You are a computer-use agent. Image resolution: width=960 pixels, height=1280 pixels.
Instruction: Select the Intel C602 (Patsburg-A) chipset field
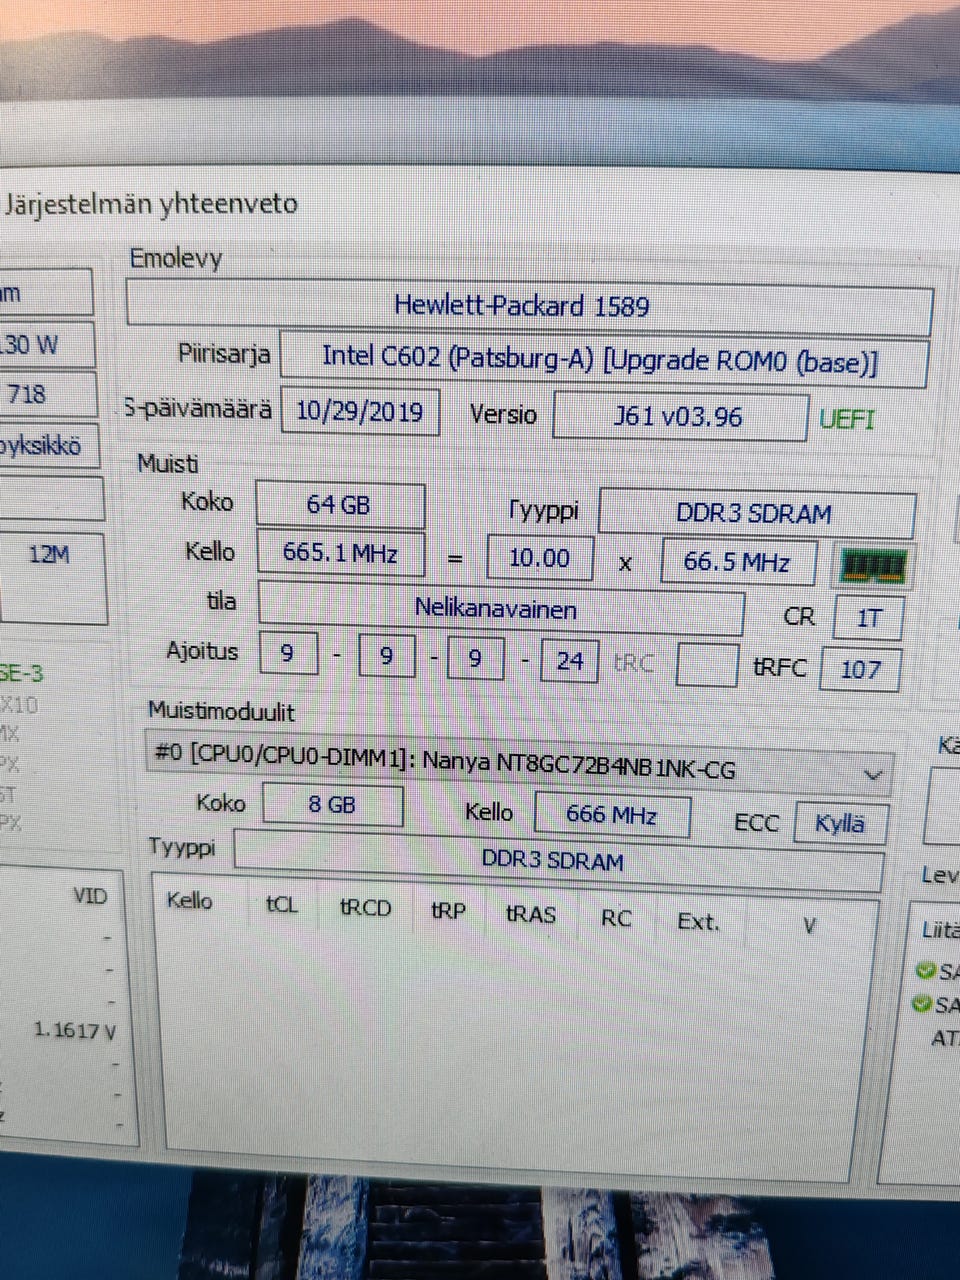click(604, 359)
